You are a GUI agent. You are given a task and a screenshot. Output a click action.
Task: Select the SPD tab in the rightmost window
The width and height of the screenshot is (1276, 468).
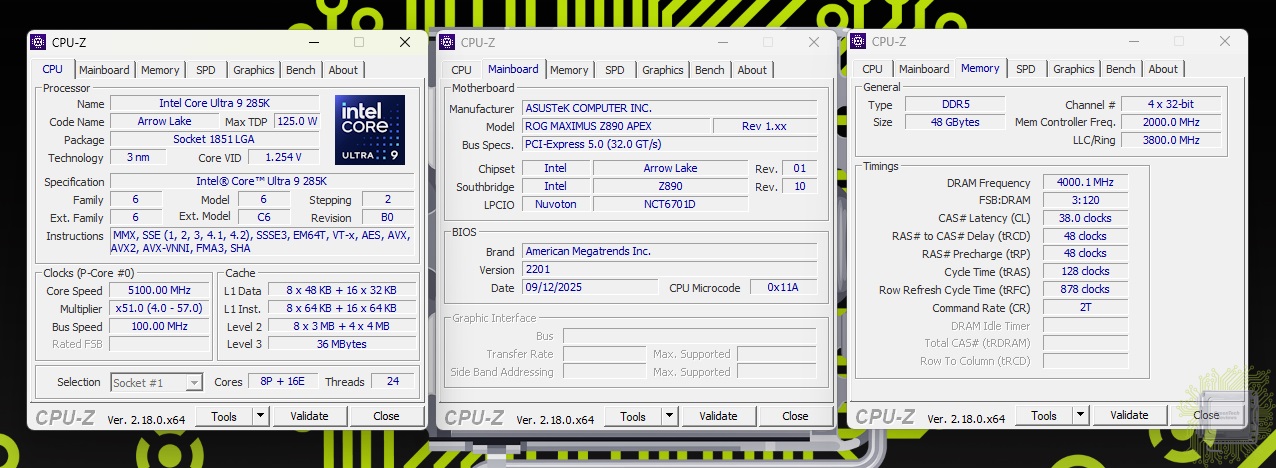coord(1025,69)
